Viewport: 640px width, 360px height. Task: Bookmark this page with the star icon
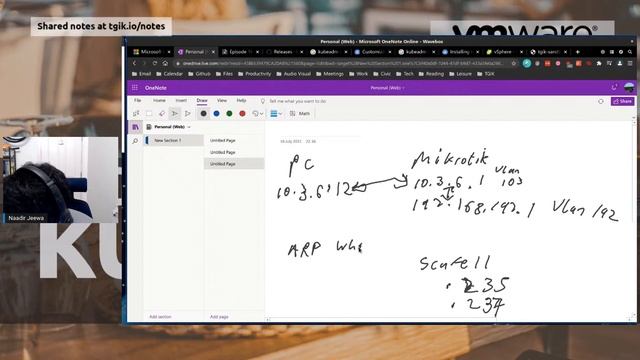pyautogui.click(x=514, y=63)
